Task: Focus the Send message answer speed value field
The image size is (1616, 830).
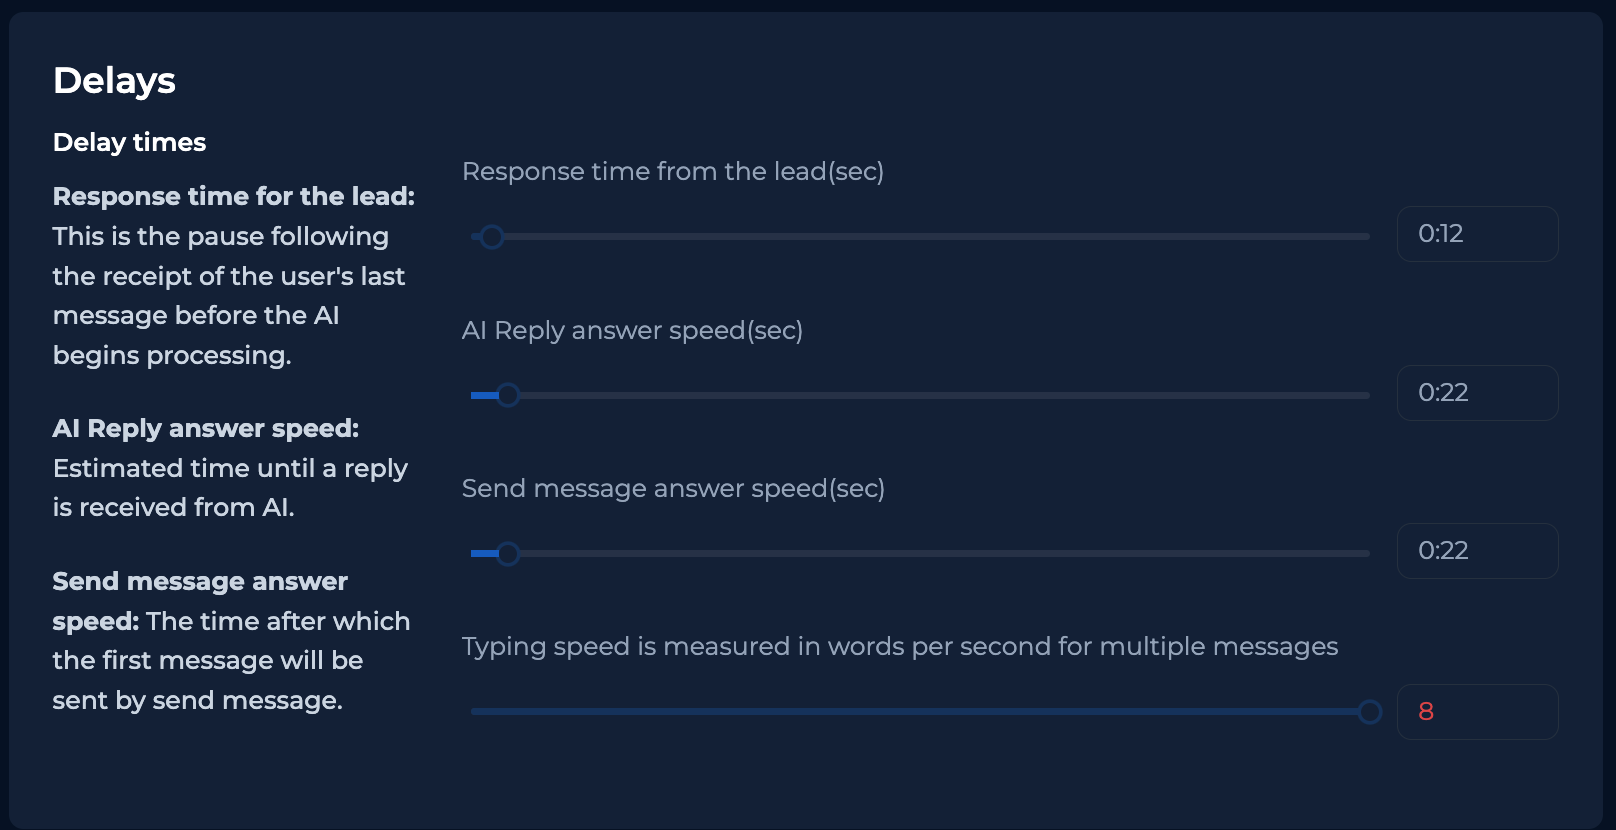Action: click(1476, 551)
